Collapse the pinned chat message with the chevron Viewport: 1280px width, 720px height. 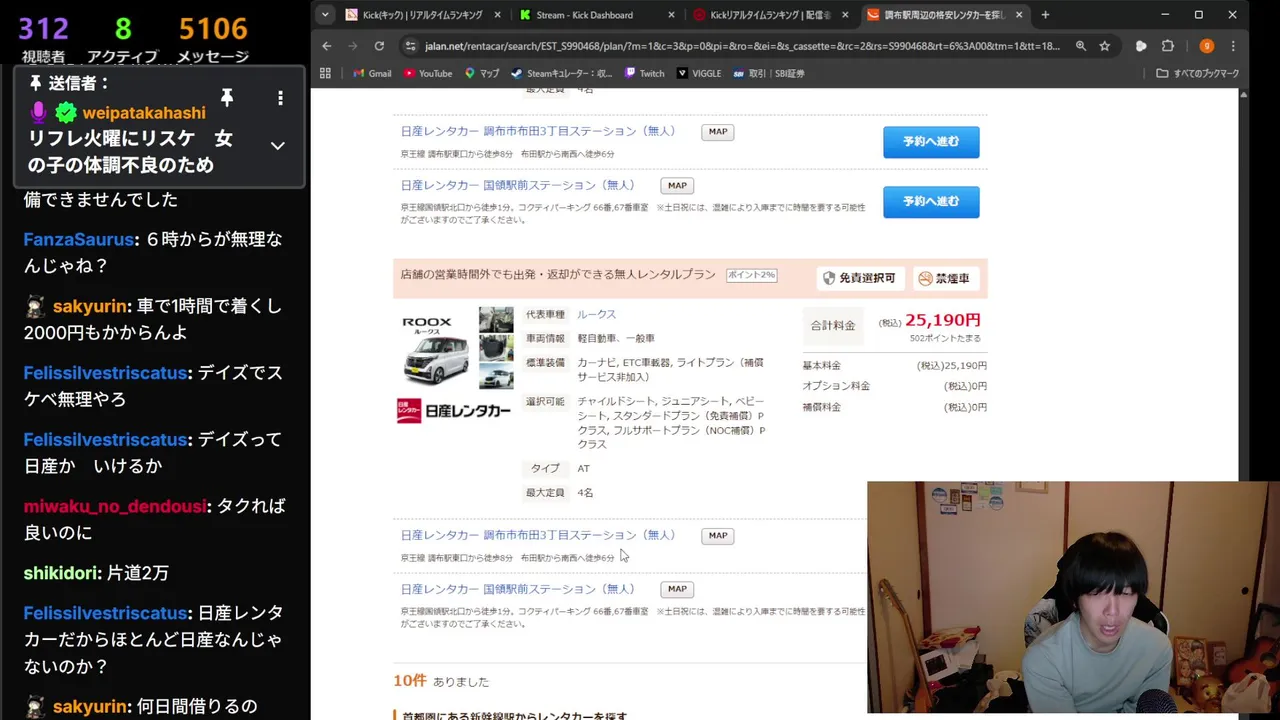[278, 146]
